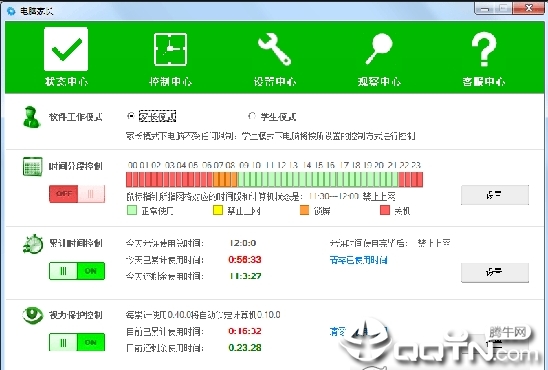Click settings button for time period control

[x=495, y=195]
